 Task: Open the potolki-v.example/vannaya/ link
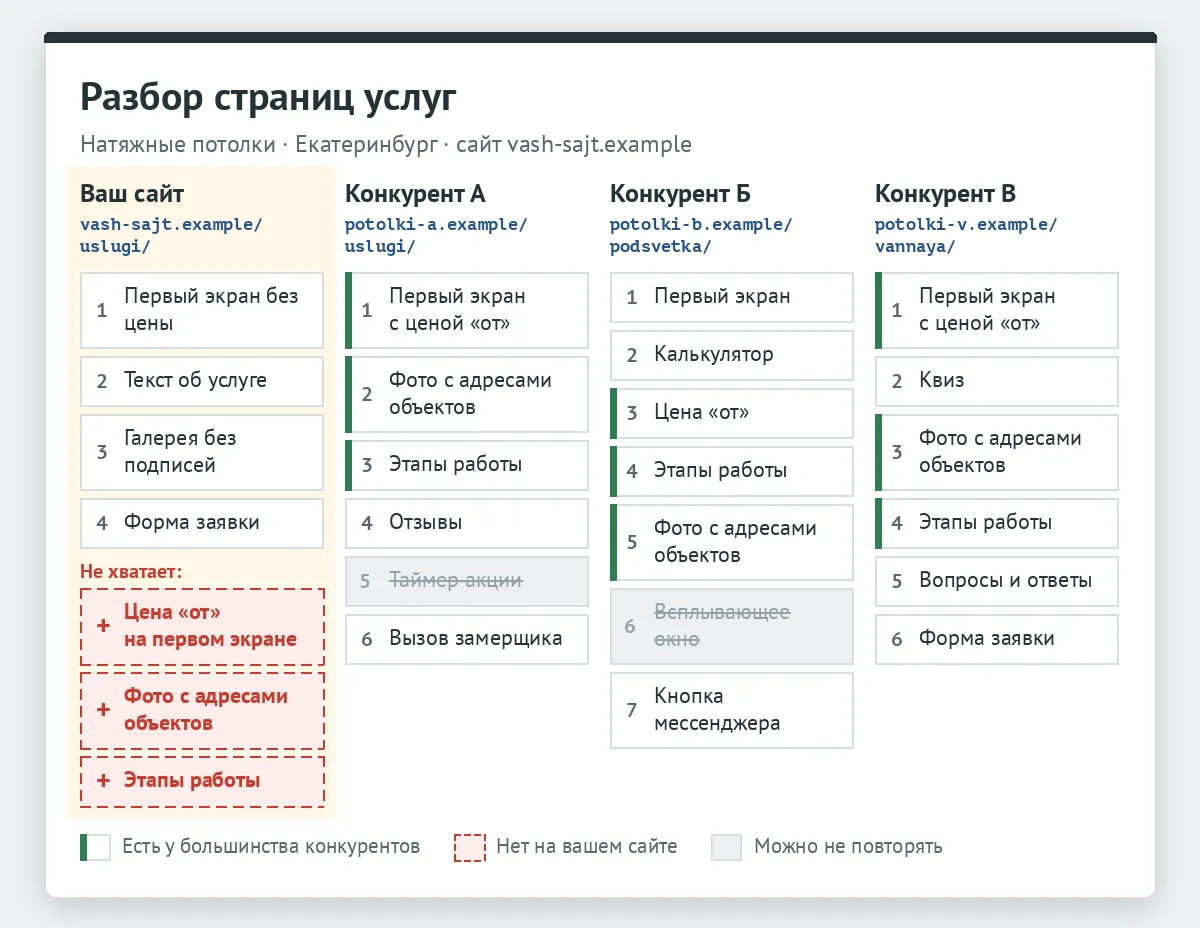966,235
